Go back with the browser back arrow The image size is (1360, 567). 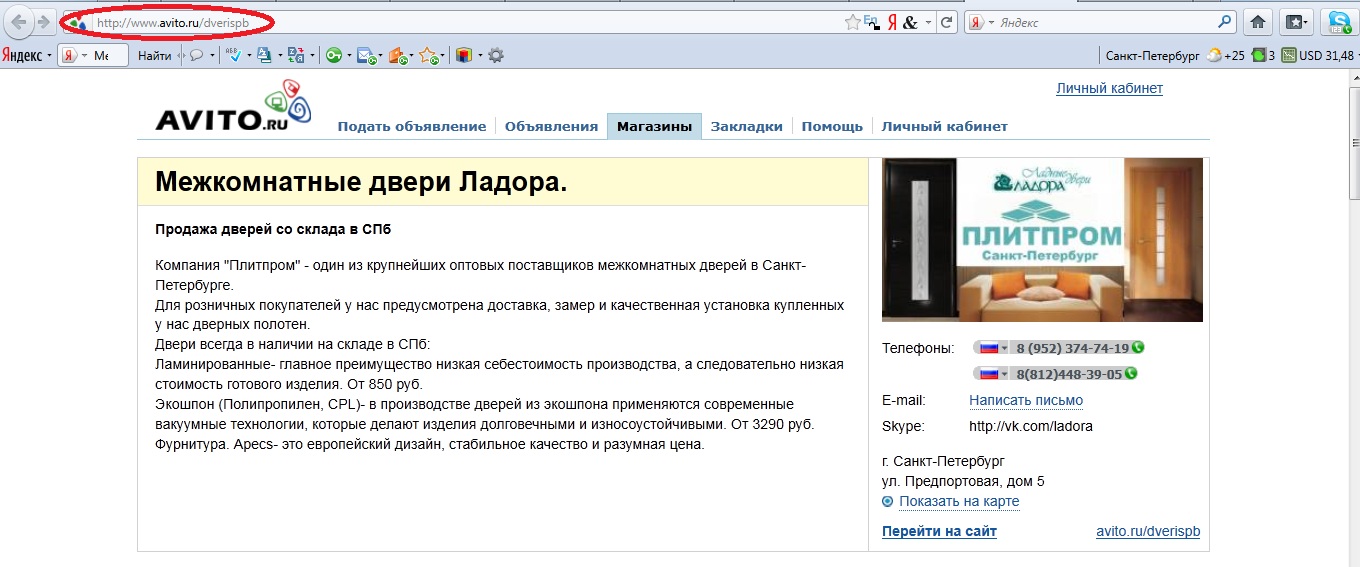18,22
